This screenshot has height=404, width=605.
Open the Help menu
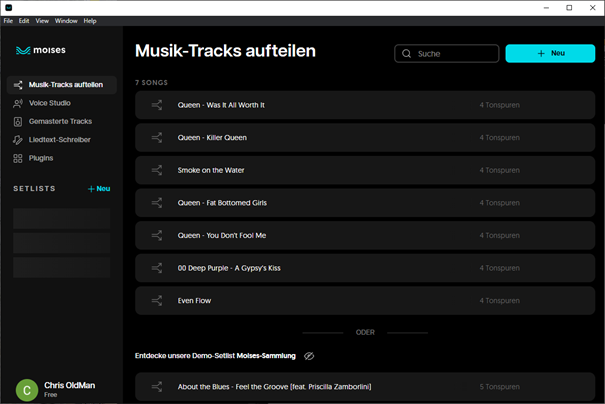90,21
